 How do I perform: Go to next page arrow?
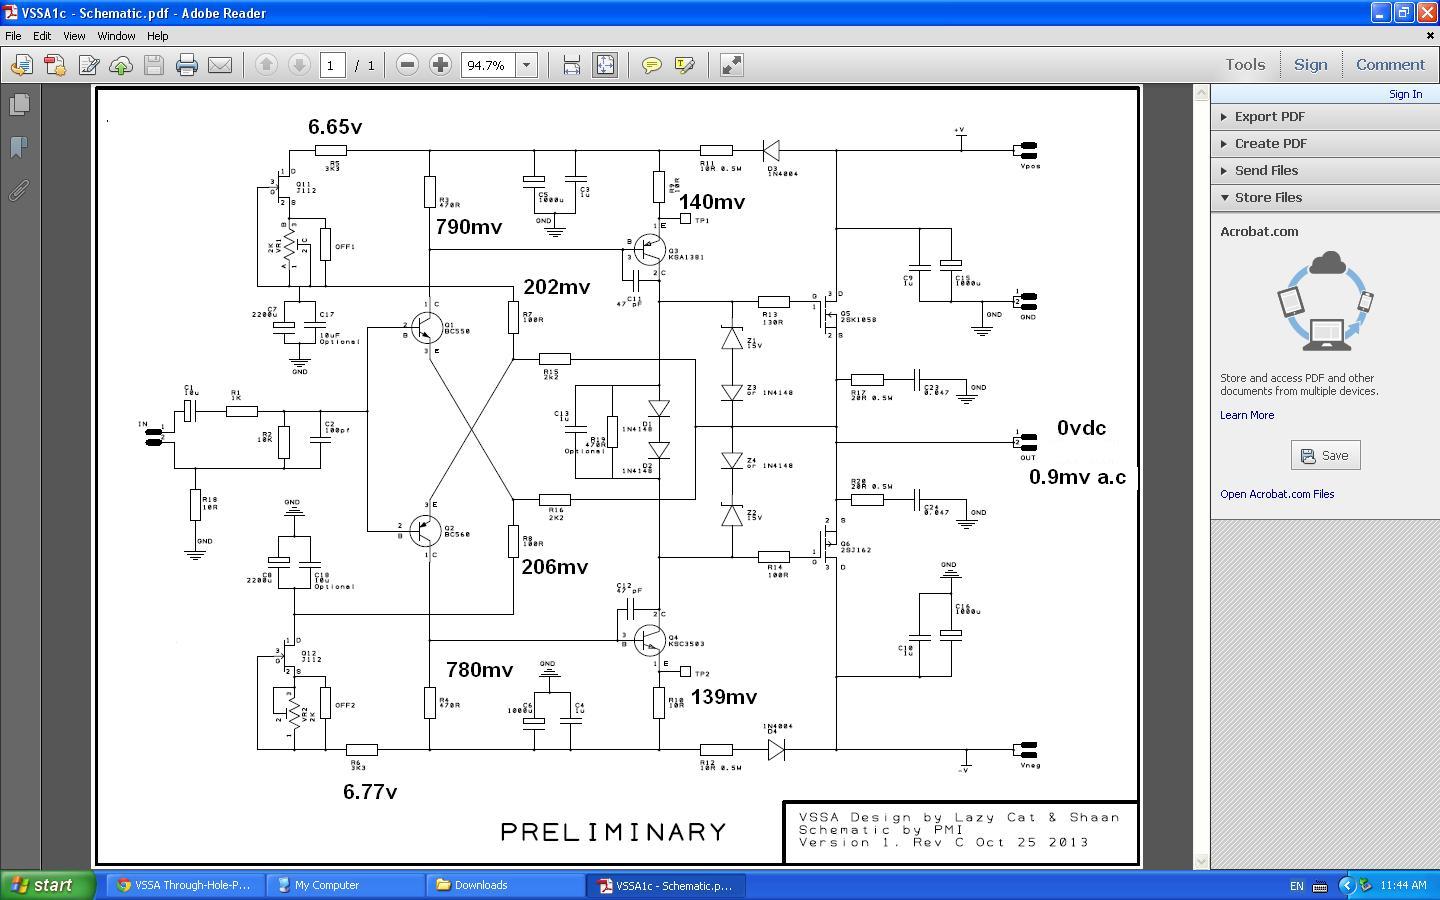299,65
